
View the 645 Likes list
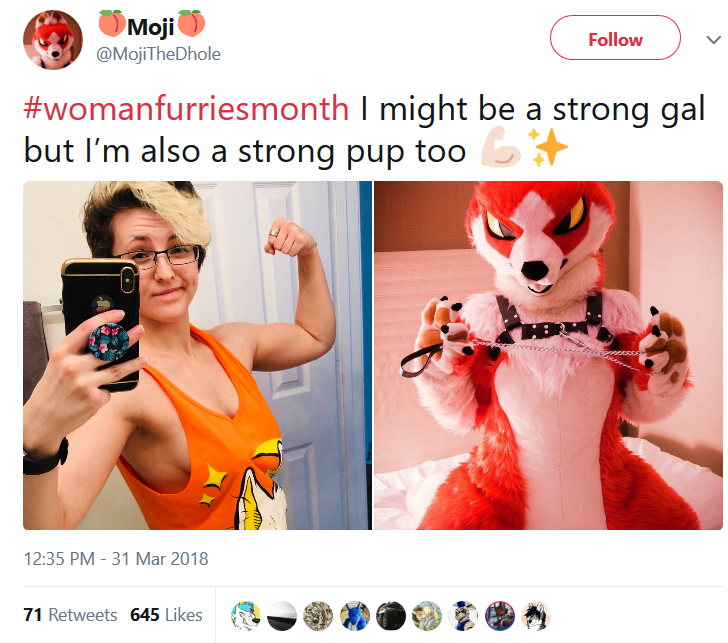coord(166,615)
